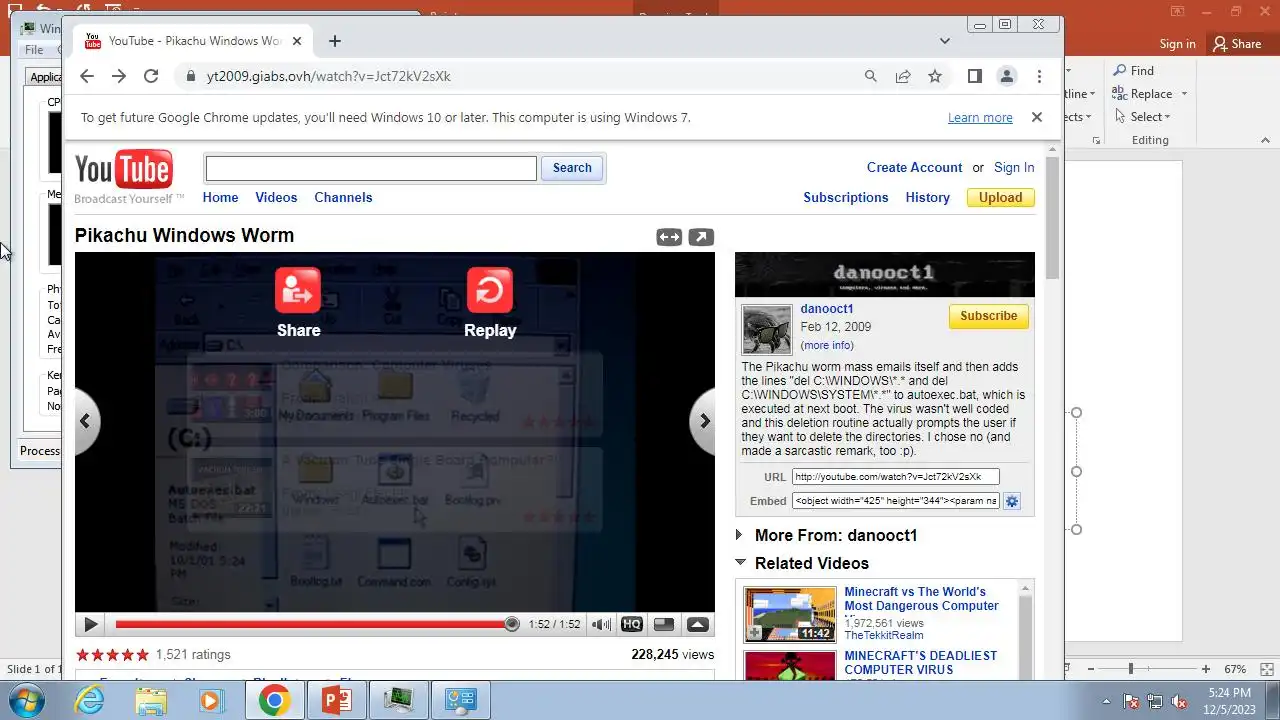The image size is (1280, 720).
Task: Subscribe to danooct1 channel
Action: [988, 316]
